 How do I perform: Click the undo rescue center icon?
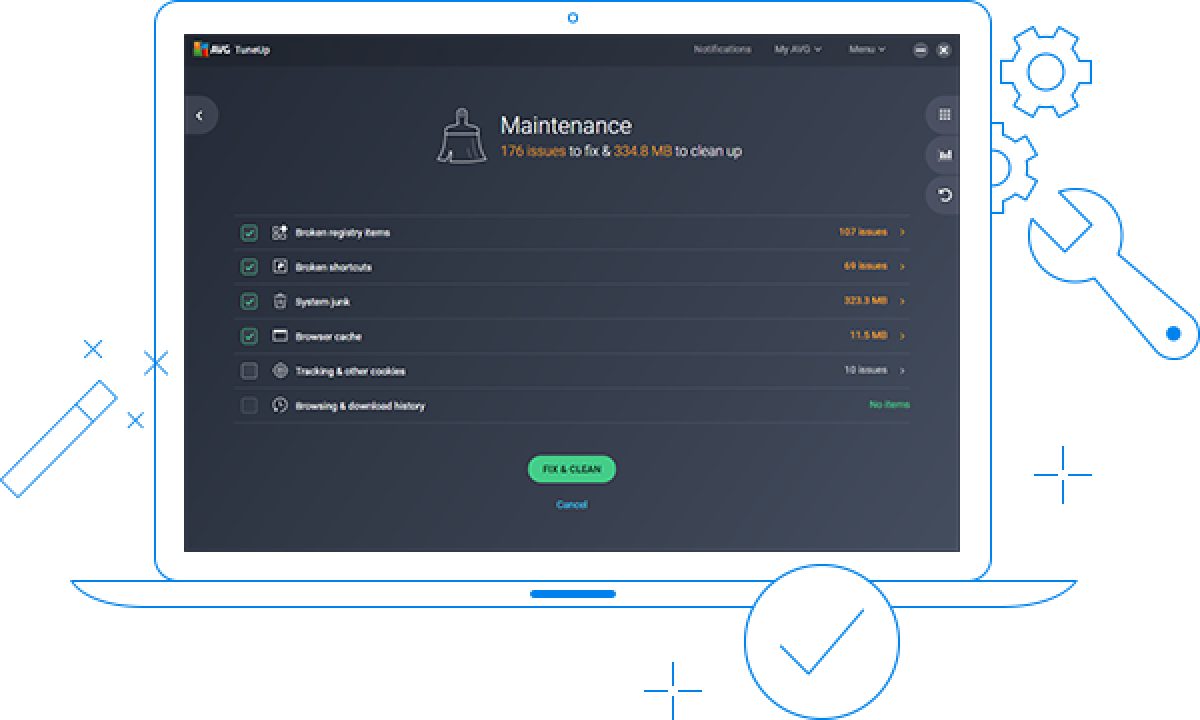point(944,195)
